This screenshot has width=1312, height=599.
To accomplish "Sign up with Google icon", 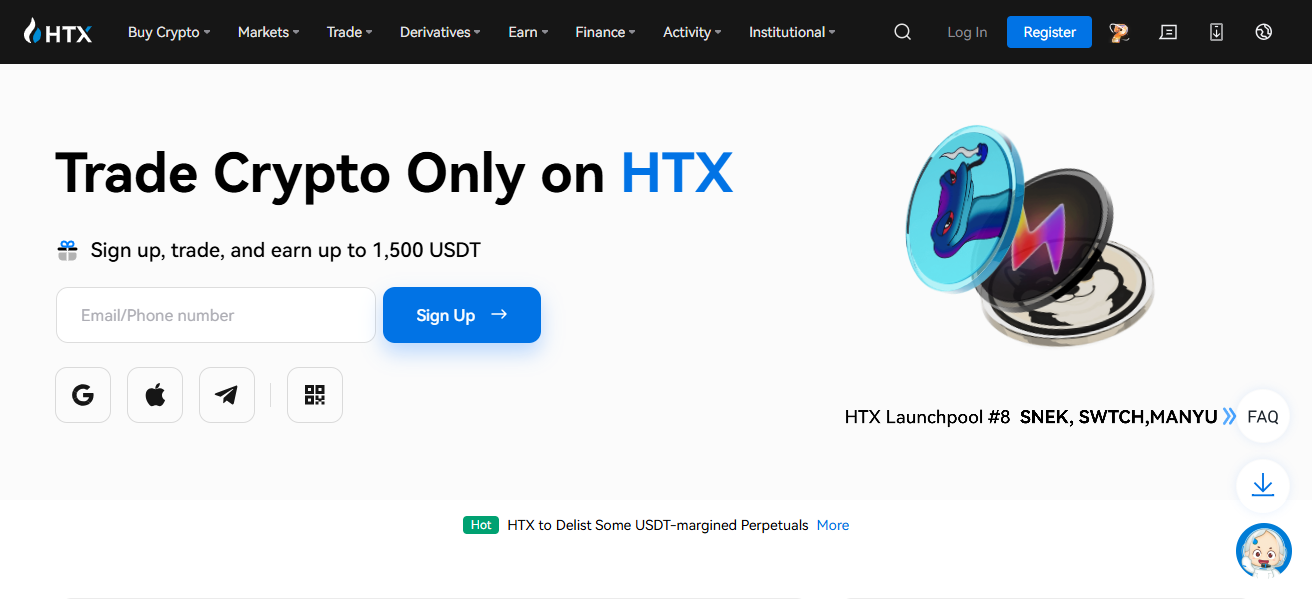I will pyautogui.click(x=83, y=395).
